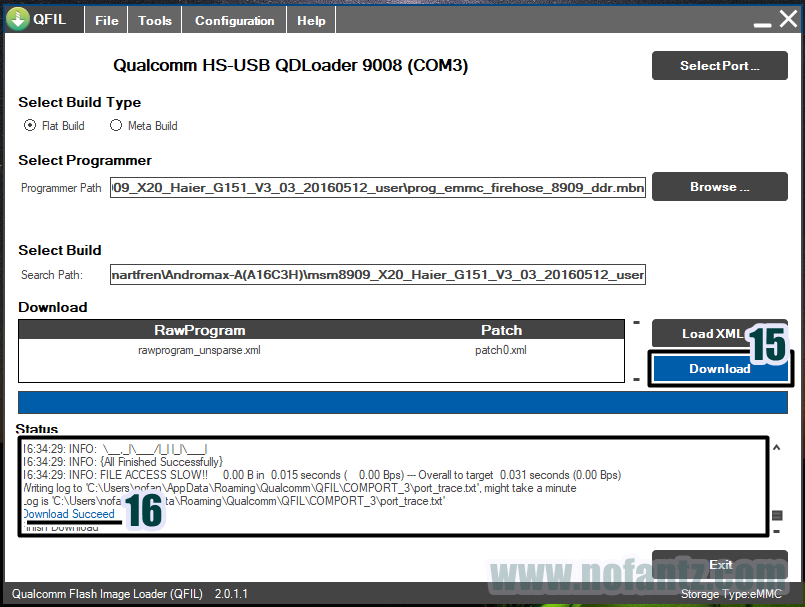
Task: Open the Tools menu
Action: (x=153, y=19)
